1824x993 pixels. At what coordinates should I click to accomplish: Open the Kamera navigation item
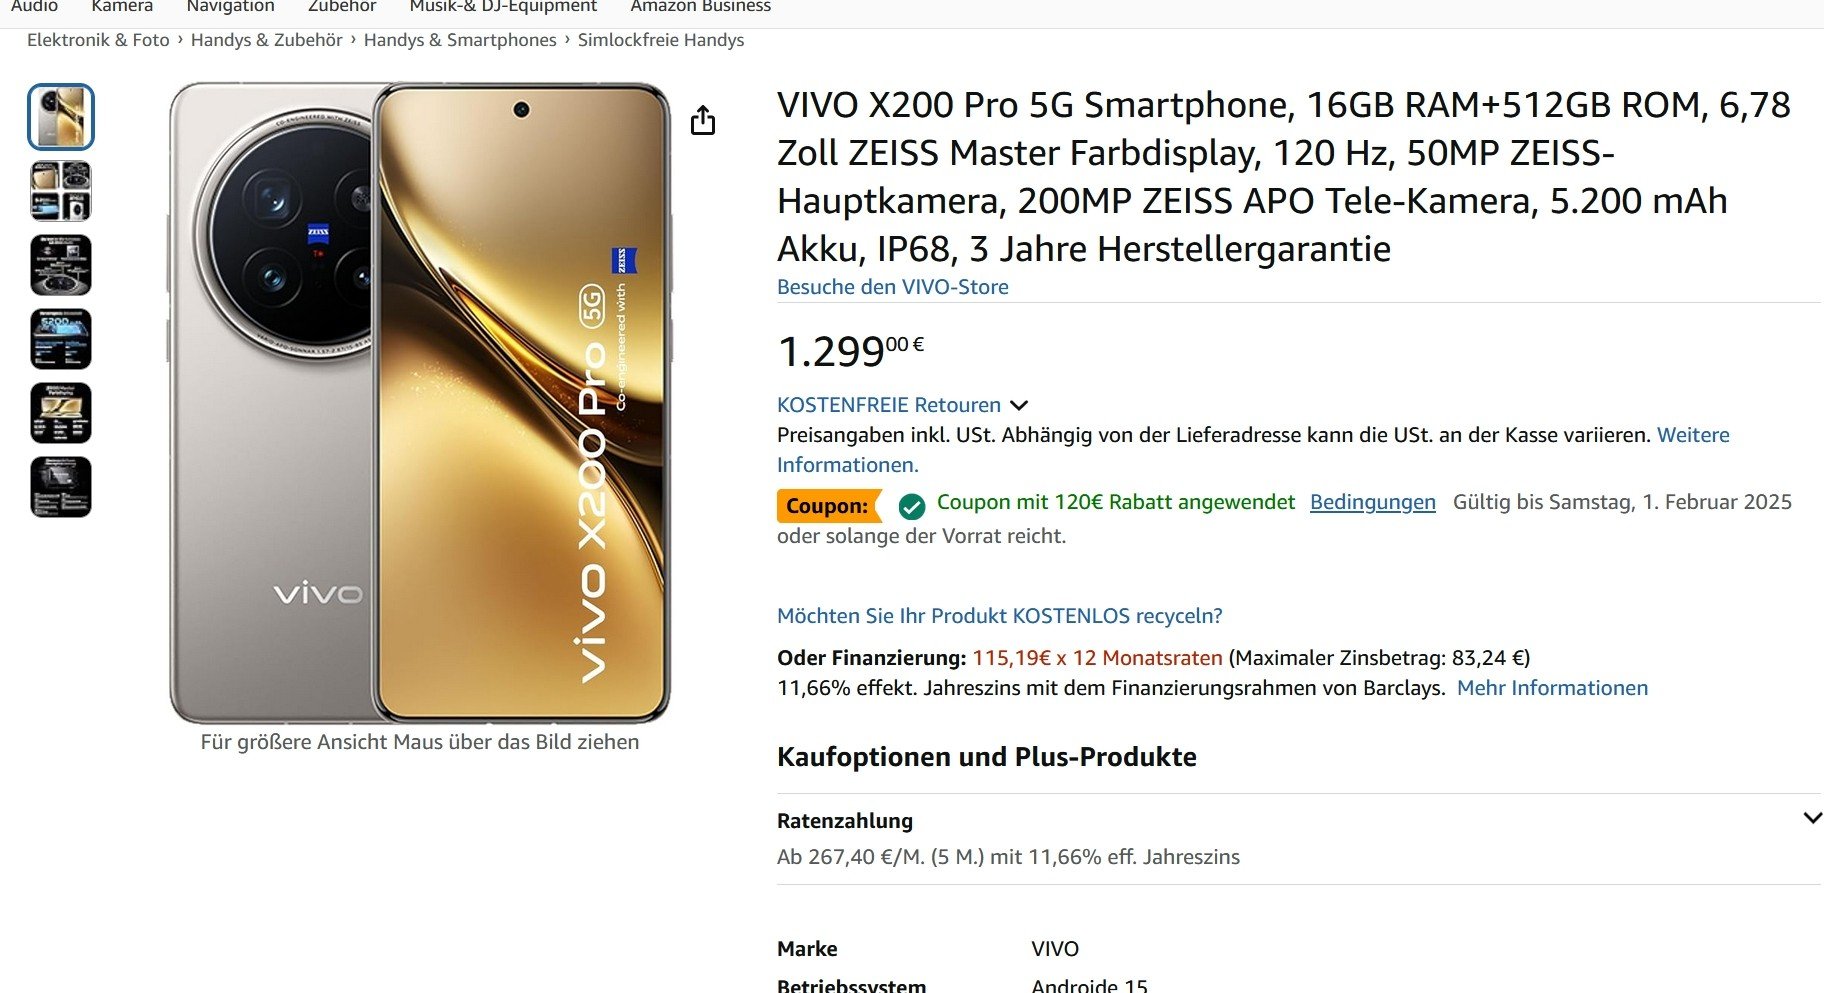click(x=122, y=7)
